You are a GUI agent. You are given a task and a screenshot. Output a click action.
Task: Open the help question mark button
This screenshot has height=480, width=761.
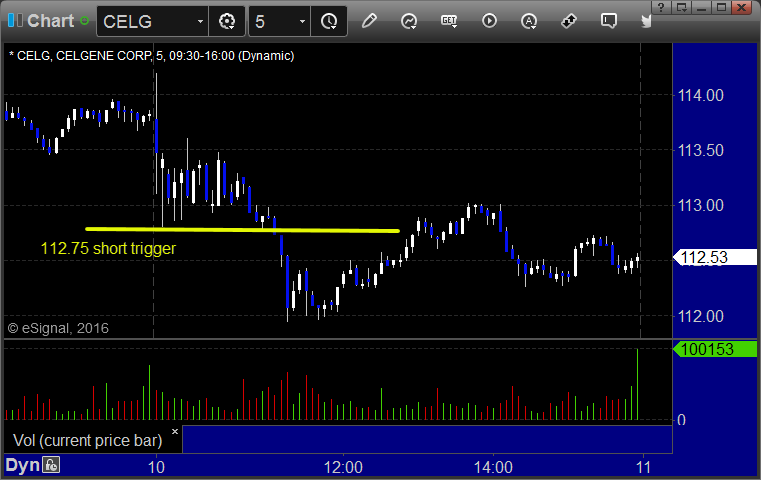661,7
